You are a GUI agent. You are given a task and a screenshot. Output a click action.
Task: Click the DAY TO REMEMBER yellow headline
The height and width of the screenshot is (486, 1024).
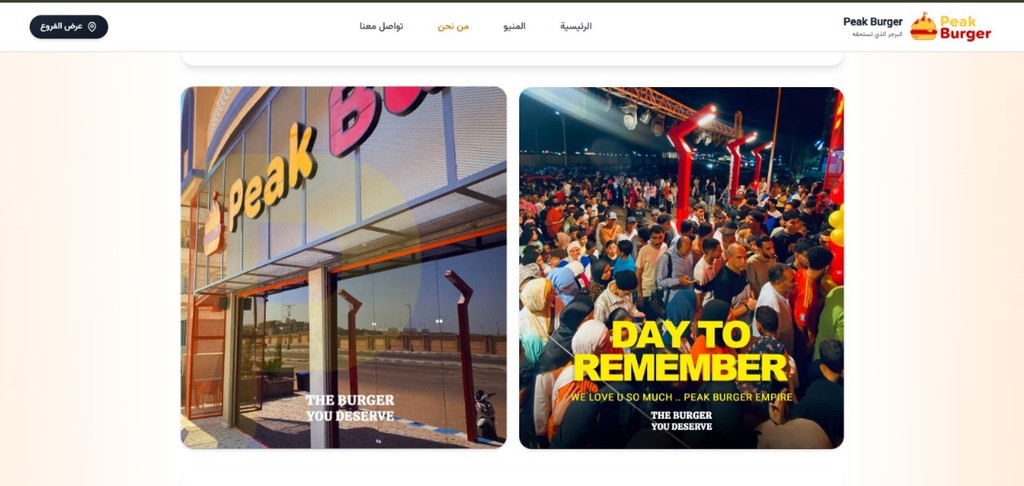coord(680,352)
